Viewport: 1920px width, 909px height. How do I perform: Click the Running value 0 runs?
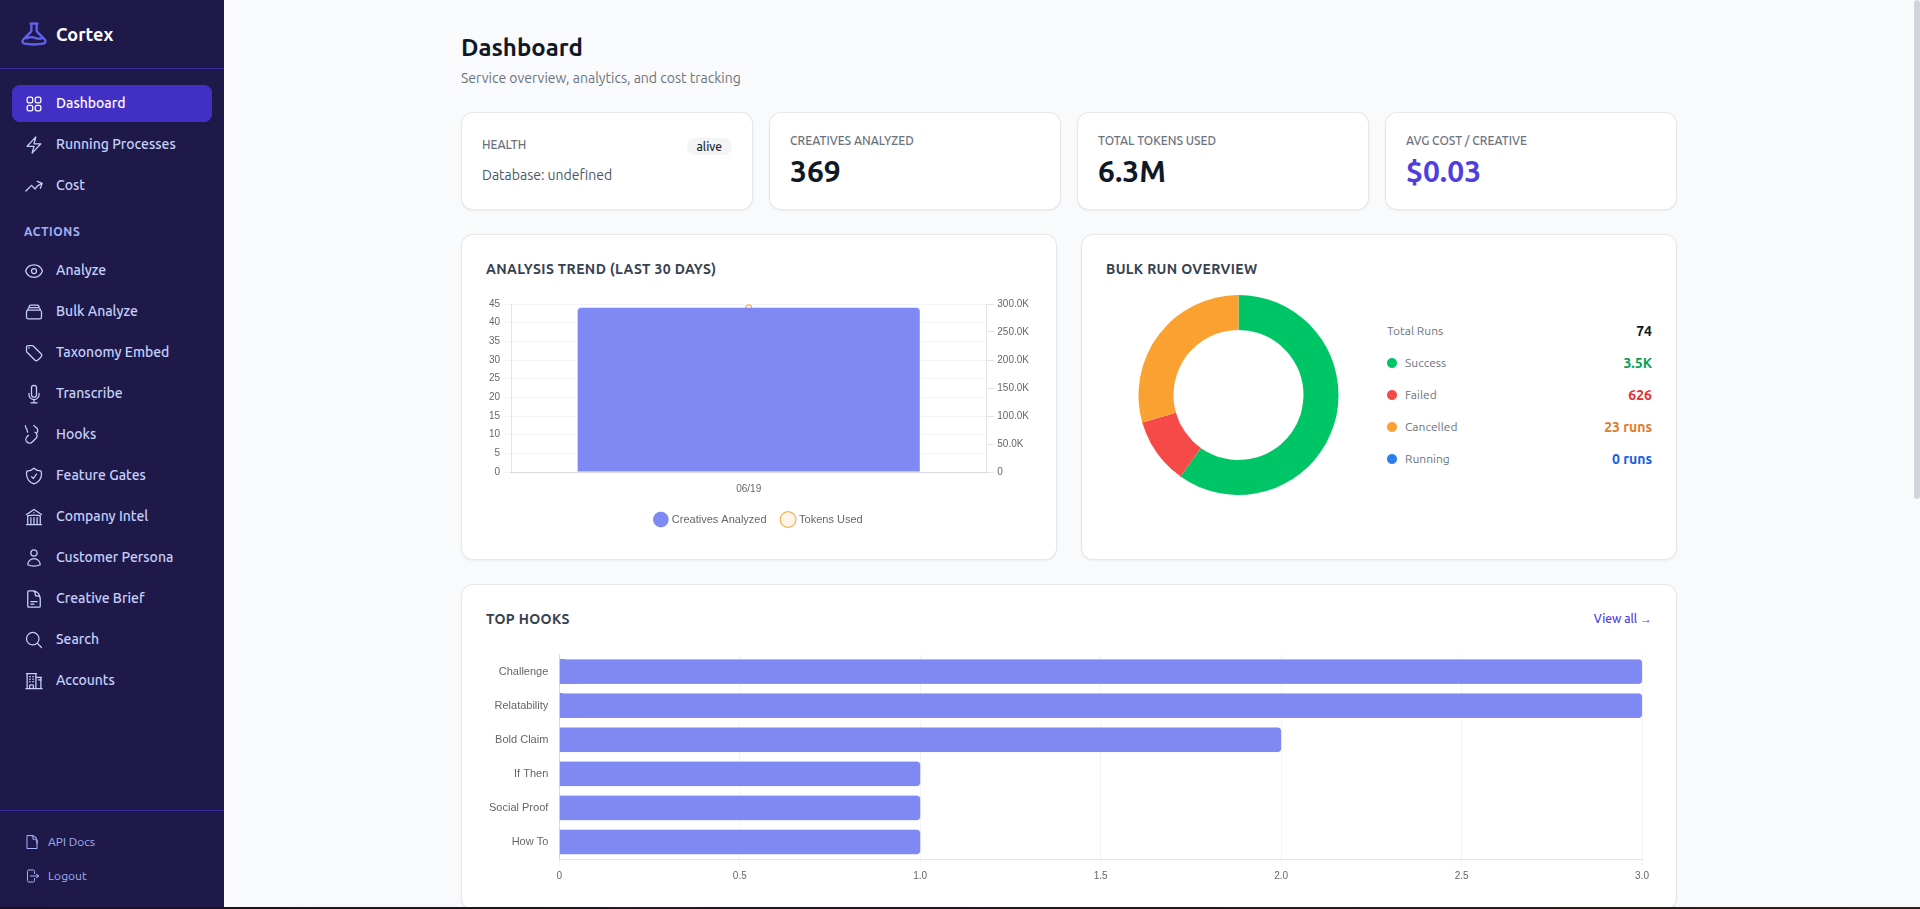pyautogui.click(x=1632, y=459)
